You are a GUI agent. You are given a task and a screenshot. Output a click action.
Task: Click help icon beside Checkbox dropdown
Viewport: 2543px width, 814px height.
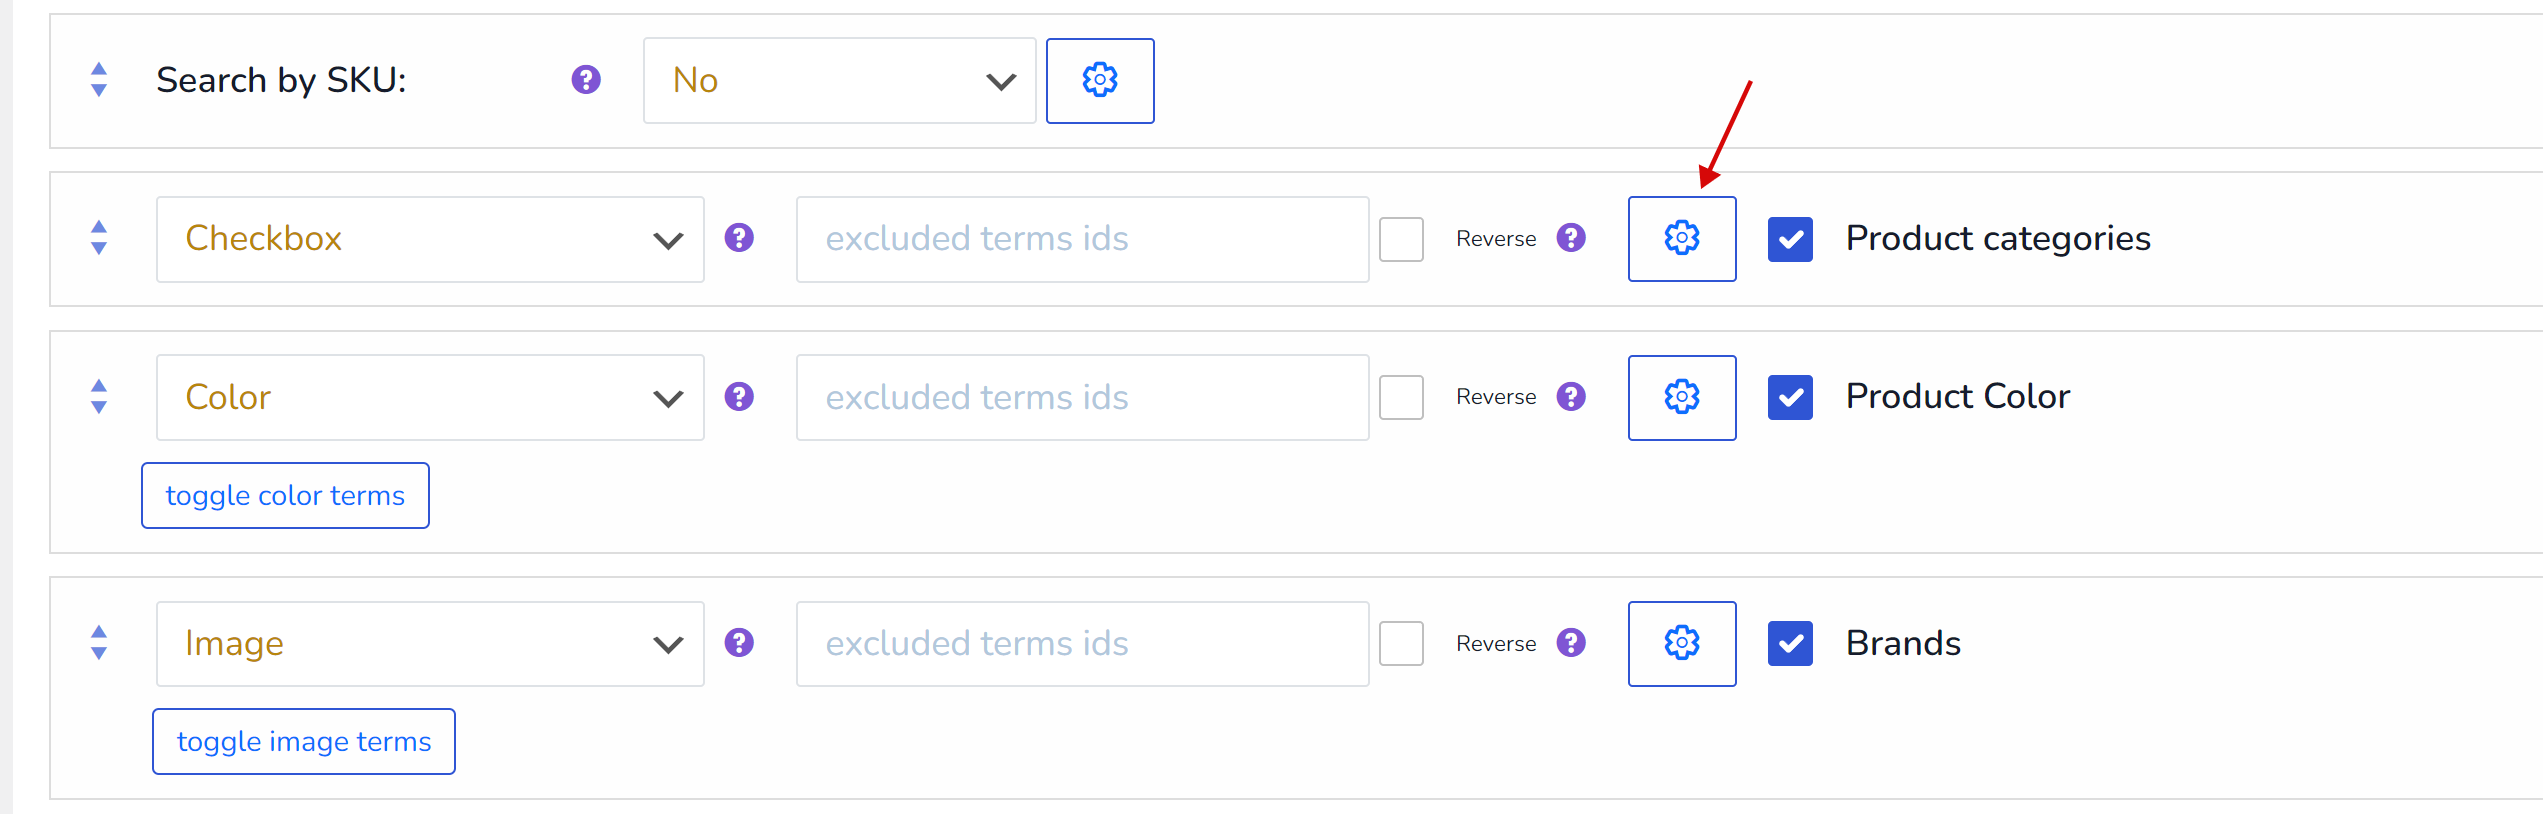(x=739, y=238)
